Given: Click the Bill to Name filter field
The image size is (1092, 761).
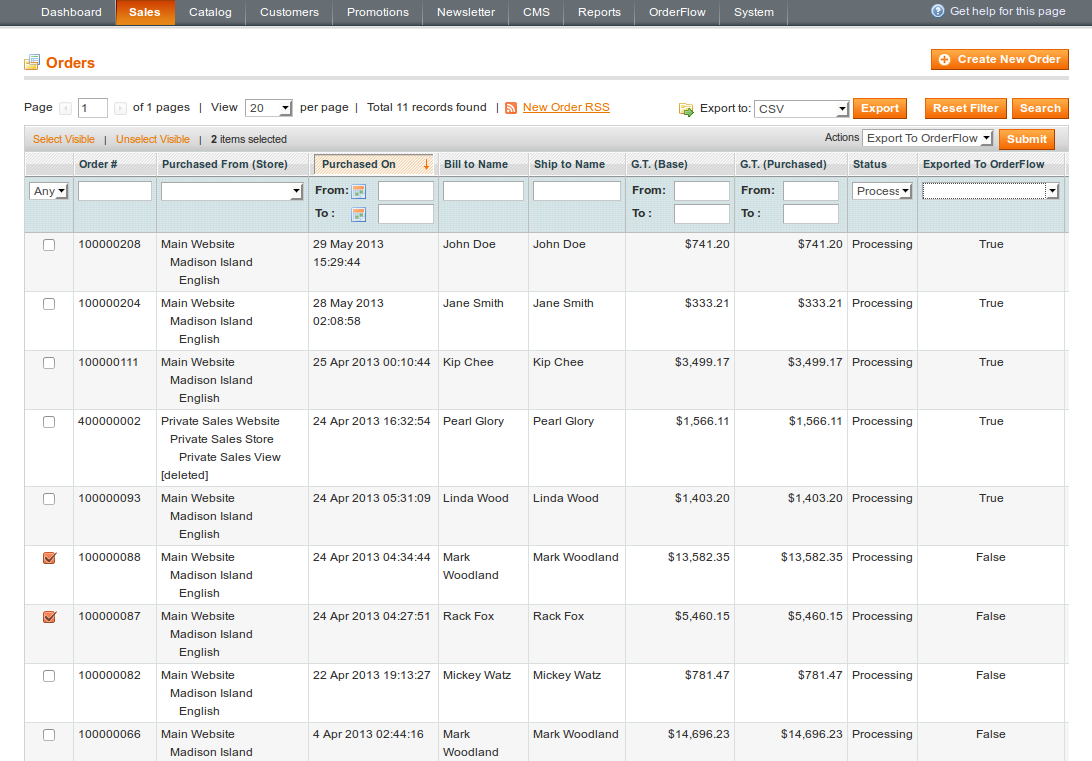Looking at the screenshot, I should pyautogui.click(x=483, y=190).
